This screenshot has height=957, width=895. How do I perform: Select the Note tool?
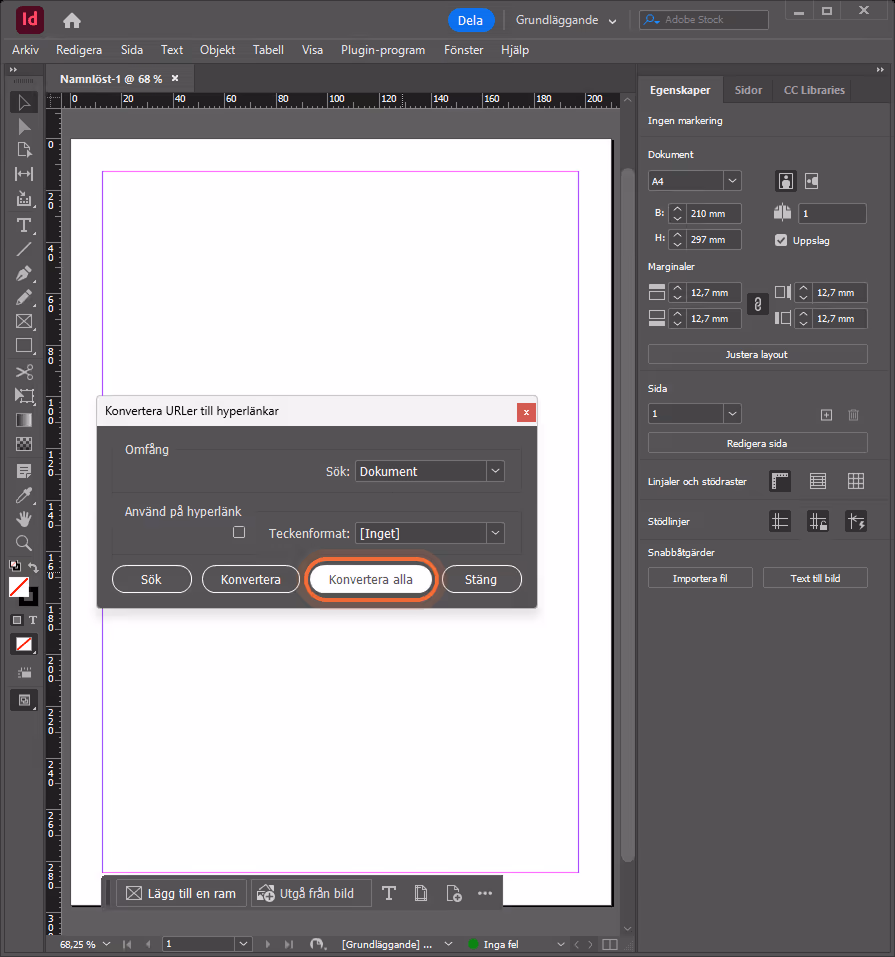[24, 471]
